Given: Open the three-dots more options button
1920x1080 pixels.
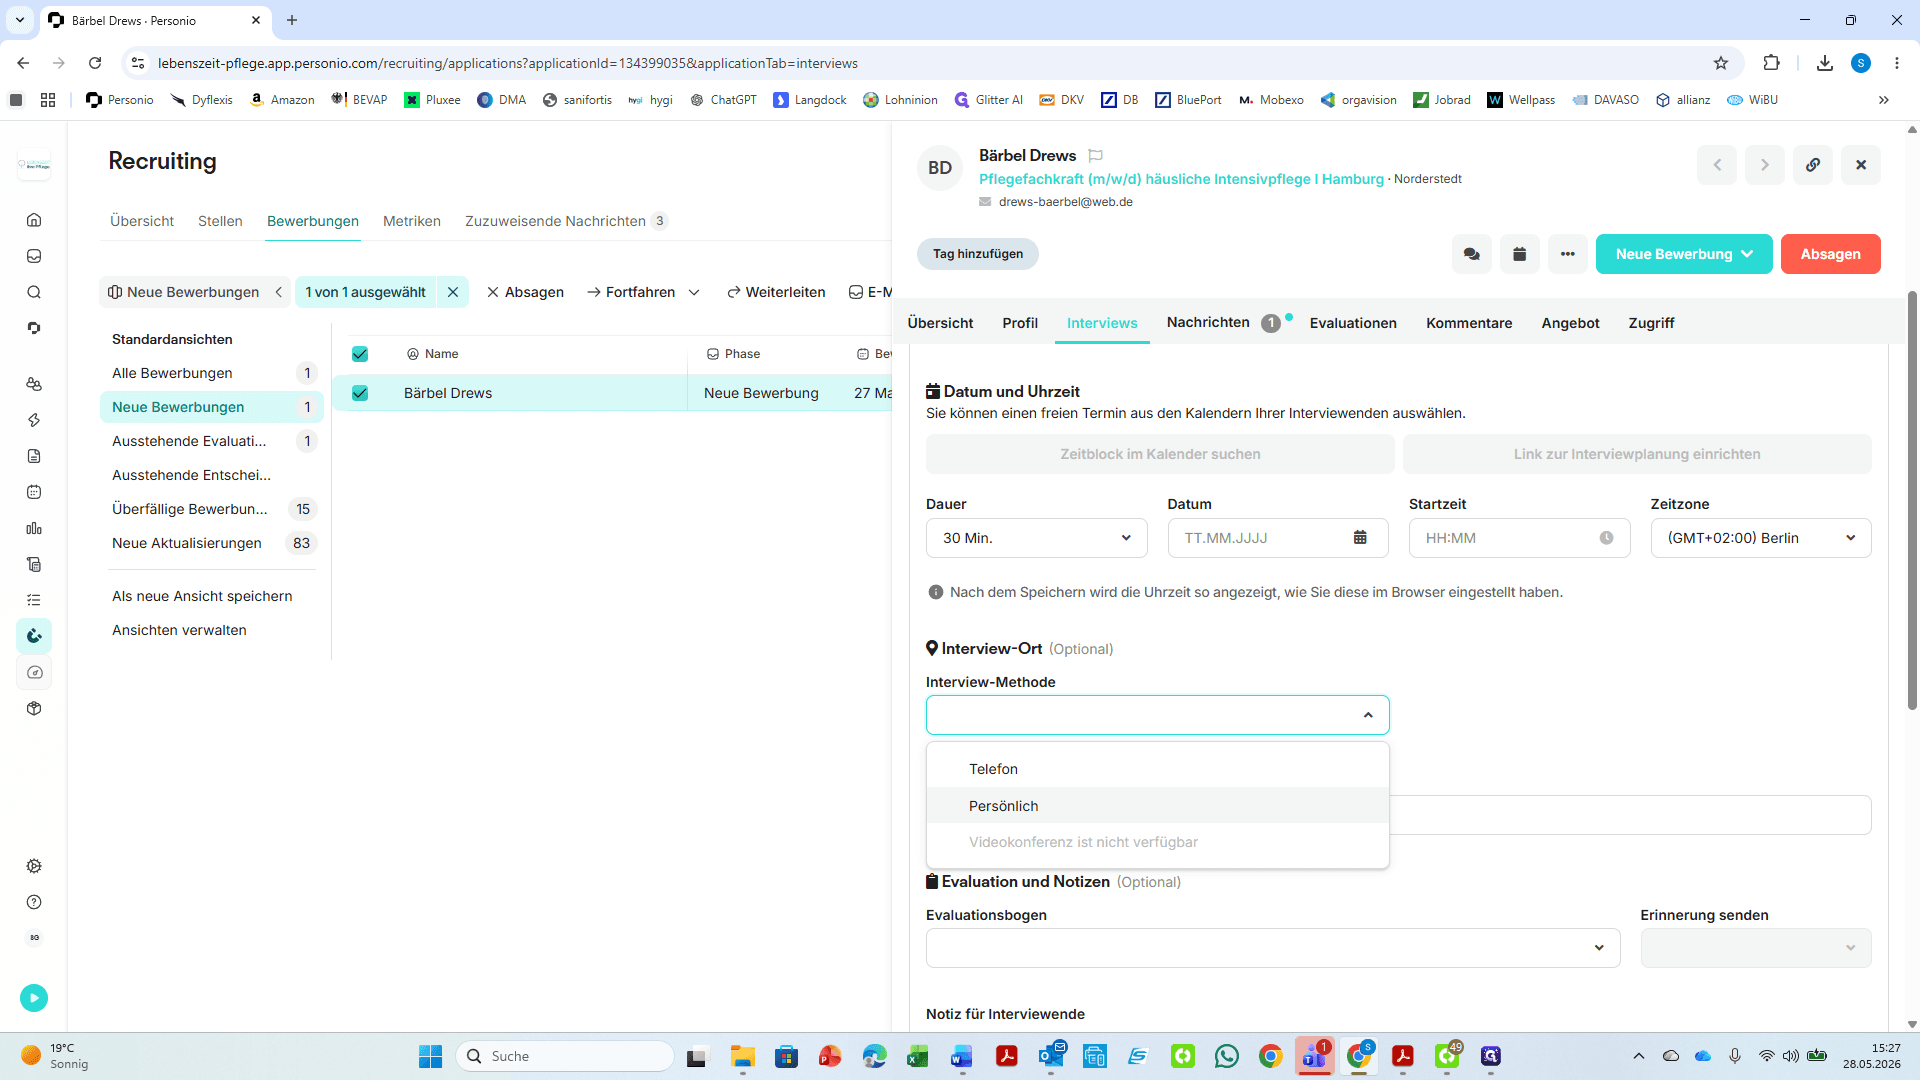Looking at the screenshot, I should (1568, 254).
